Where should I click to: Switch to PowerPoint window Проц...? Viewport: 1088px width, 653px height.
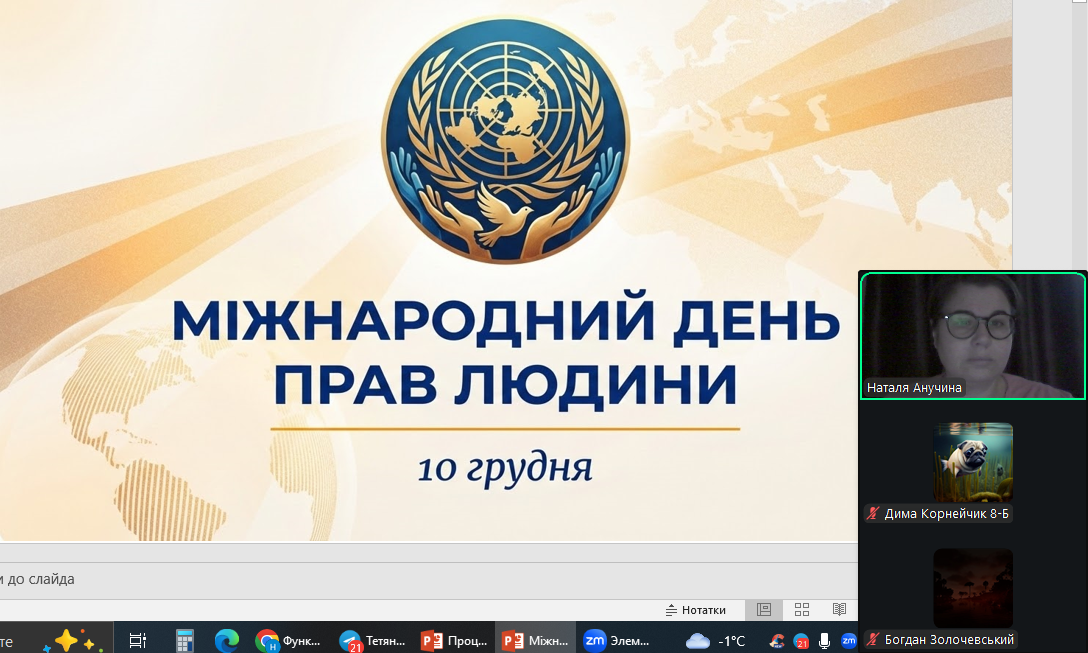click(454, 640)
